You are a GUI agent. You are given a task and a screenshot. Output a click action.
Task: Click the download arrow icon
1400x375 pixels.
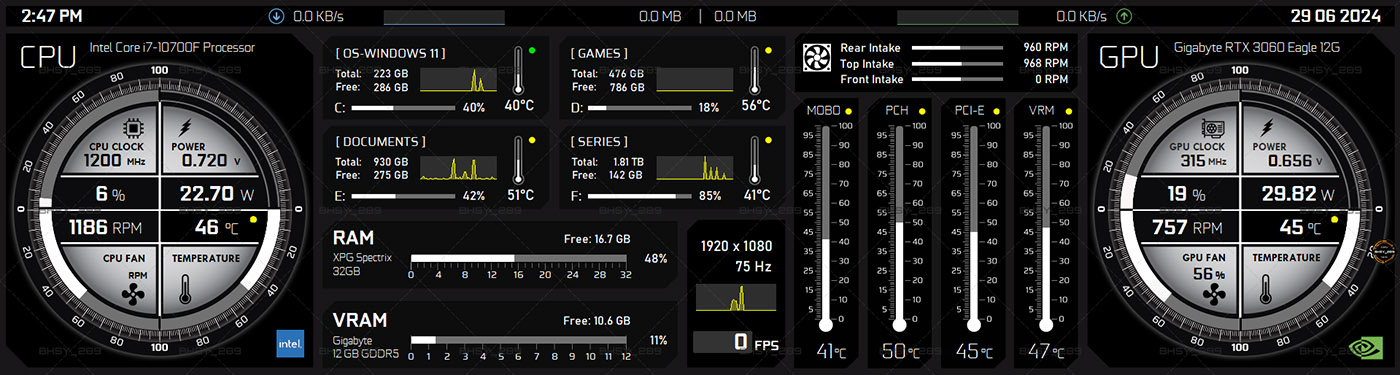point(277,16)
